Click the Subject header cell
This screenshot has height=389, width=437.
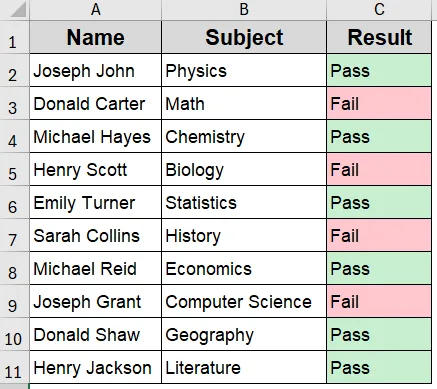(x=244, y=37)
